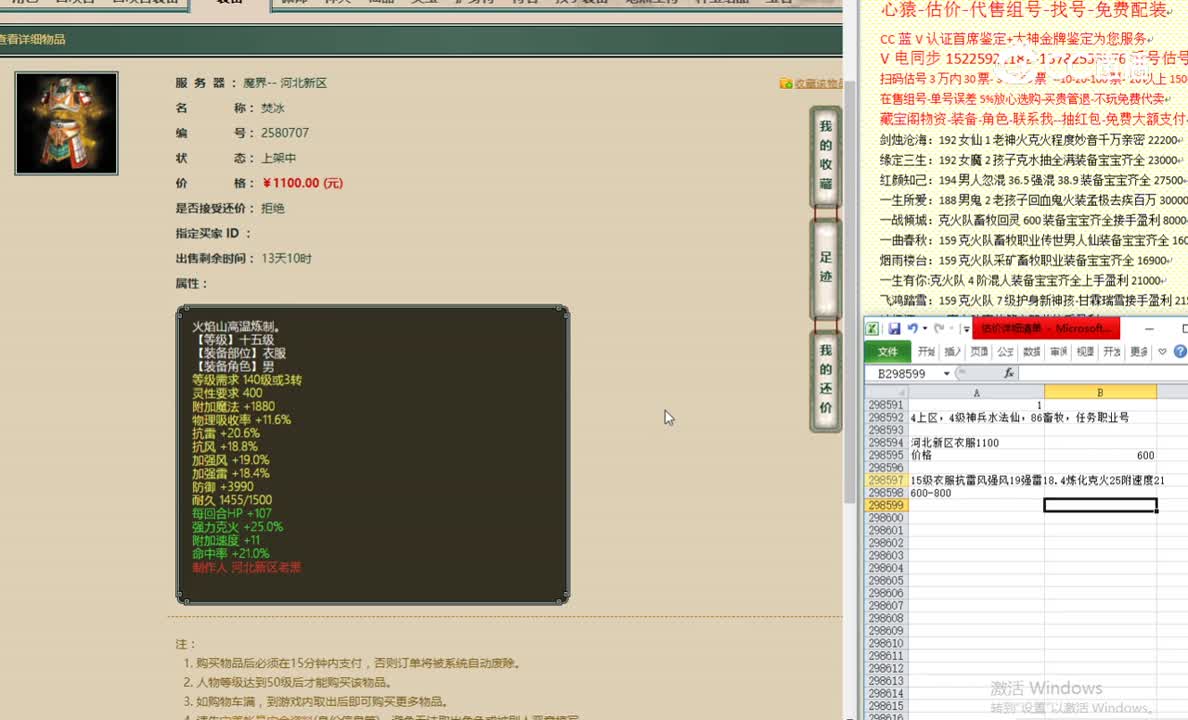Select row header 298597
This screenshot has height=720, width=1188.
pyautogui.click(x=886, y=480)
